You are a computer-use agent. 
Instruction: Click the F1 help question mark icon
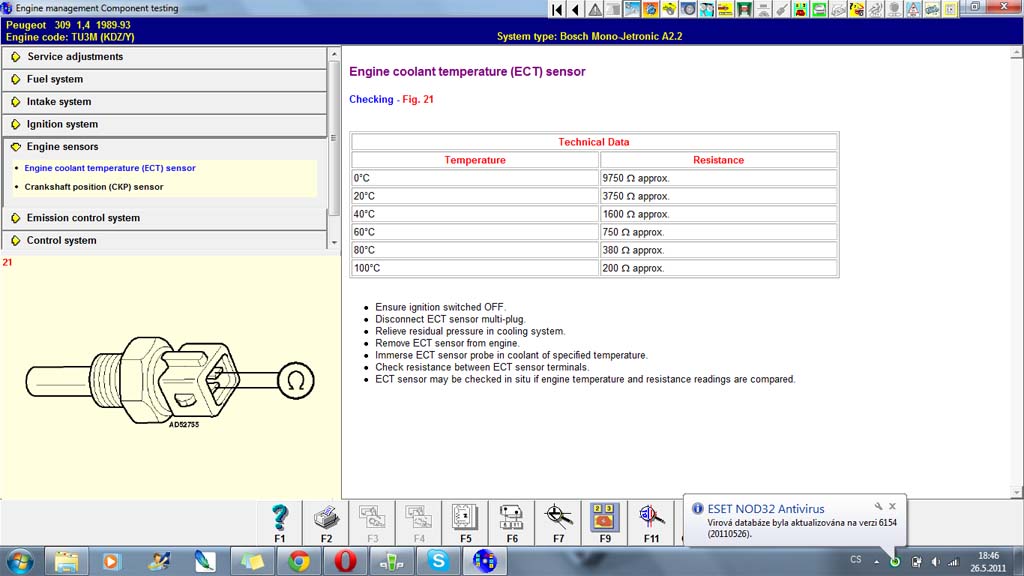coord(280,517)
